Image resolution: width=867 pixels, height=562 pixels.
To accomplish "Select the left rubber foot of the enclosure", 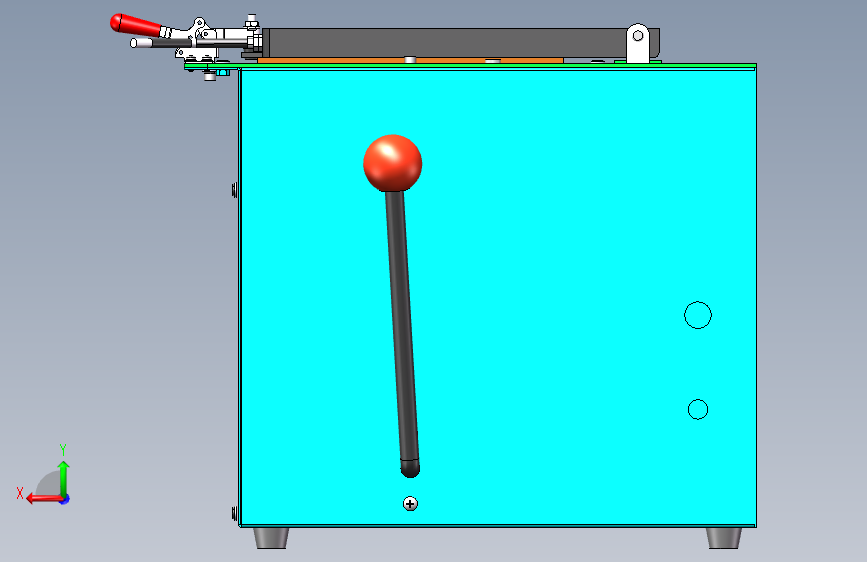I will 271,538.
